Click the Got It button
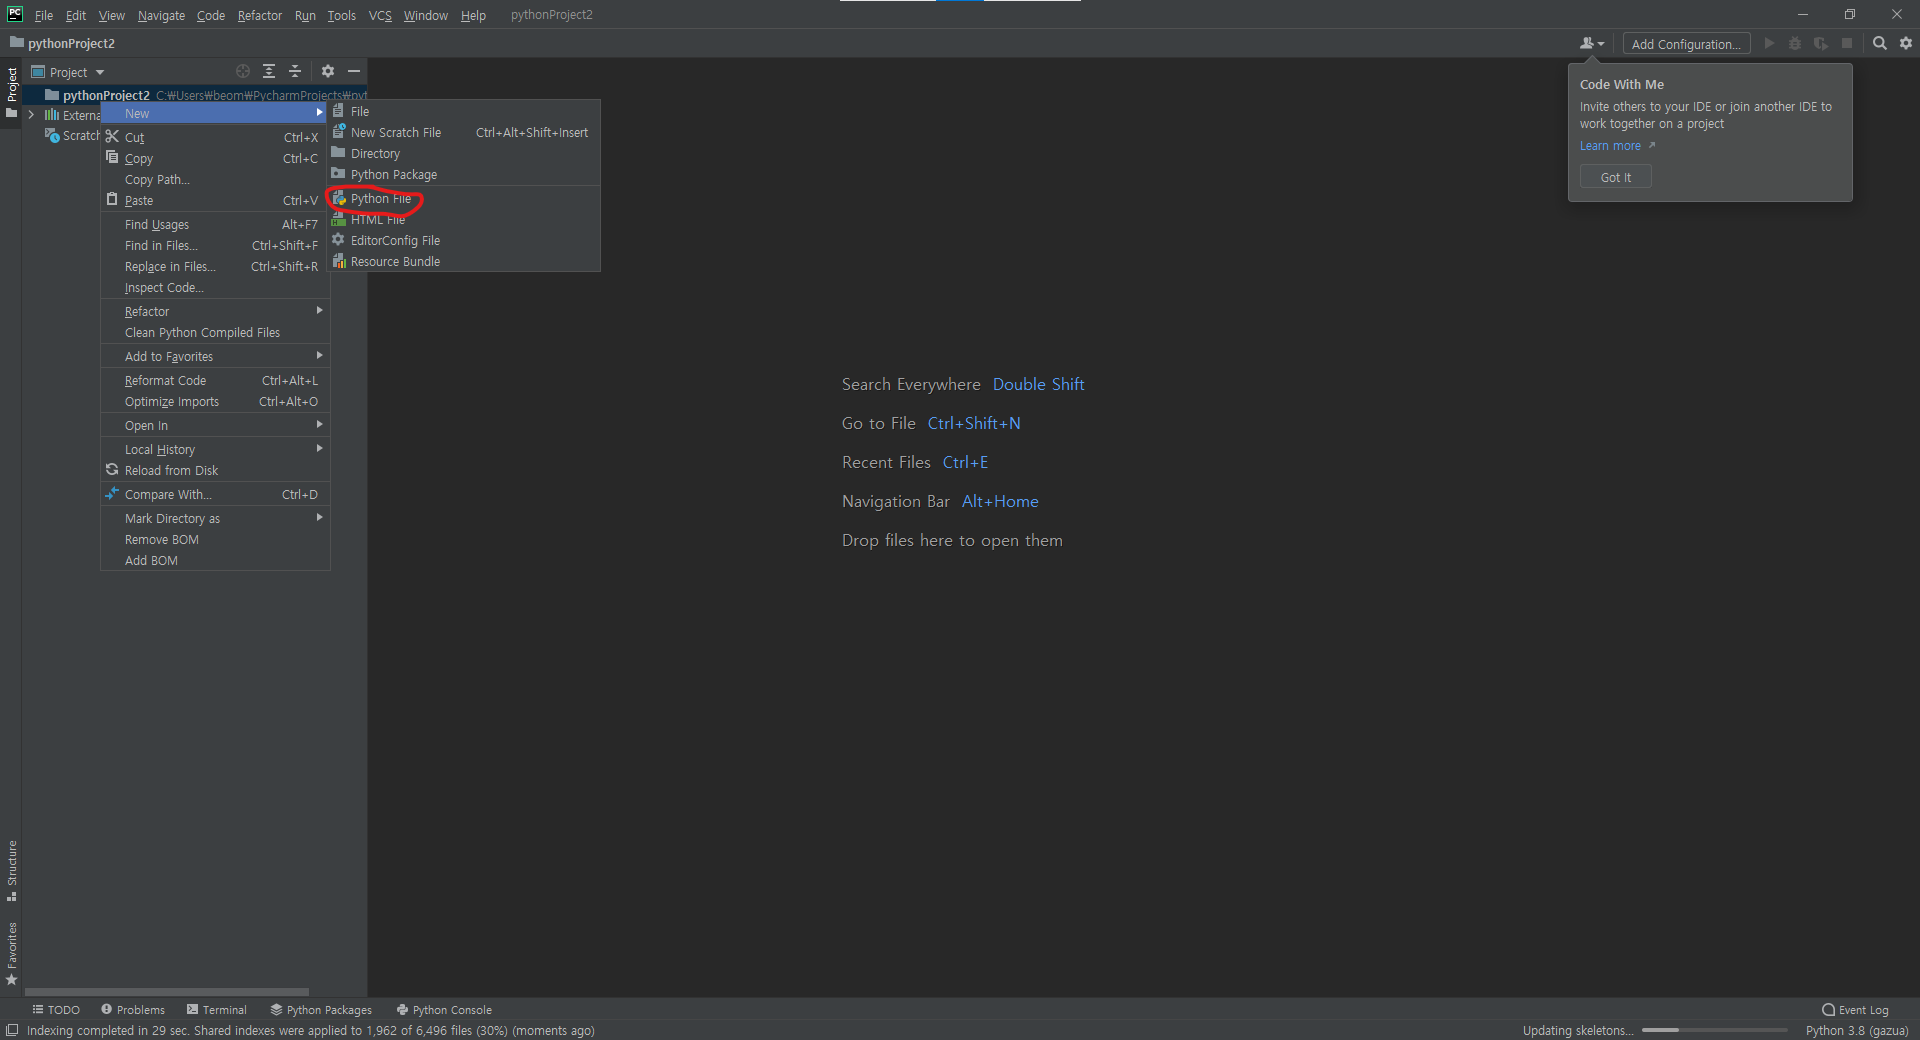Screen dimensions: 1920x1040 (1615, 177)
